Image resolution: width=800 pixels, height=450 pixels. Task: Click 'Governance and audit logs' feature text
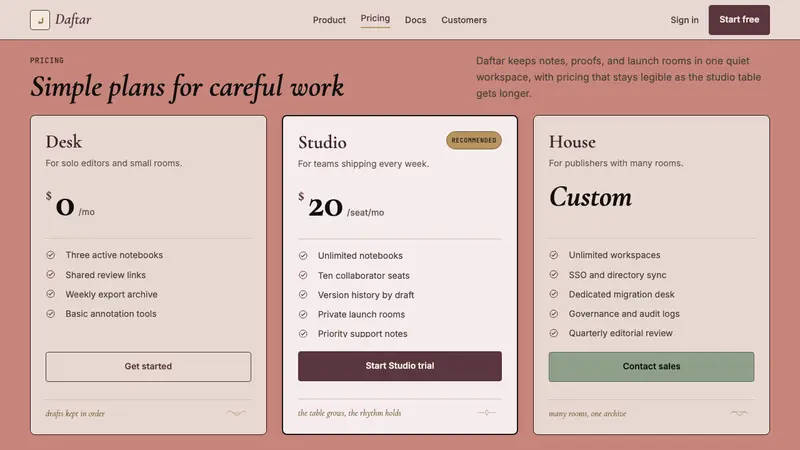[x=624, y=313]
